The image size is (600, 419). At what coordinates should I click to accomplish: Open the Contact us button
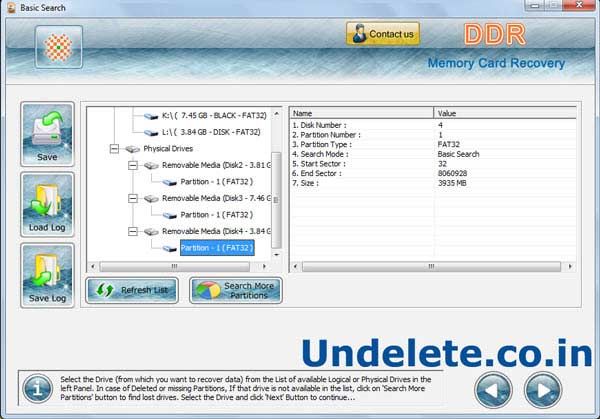(383, 34)
